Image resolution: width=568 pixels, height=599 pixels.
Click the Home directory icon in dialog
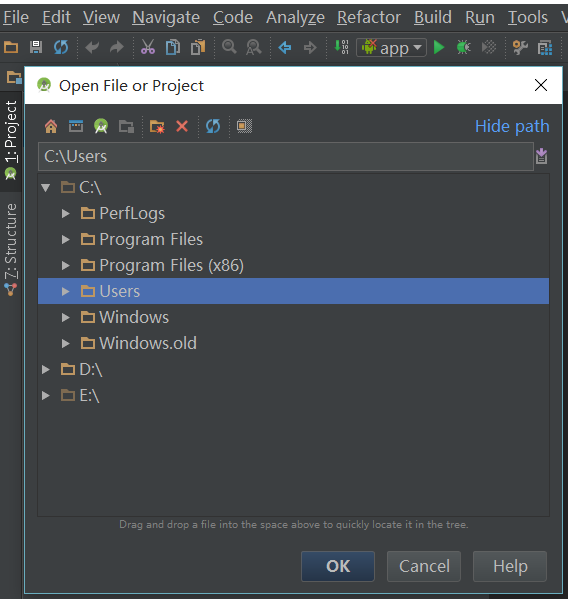(51, 126)
